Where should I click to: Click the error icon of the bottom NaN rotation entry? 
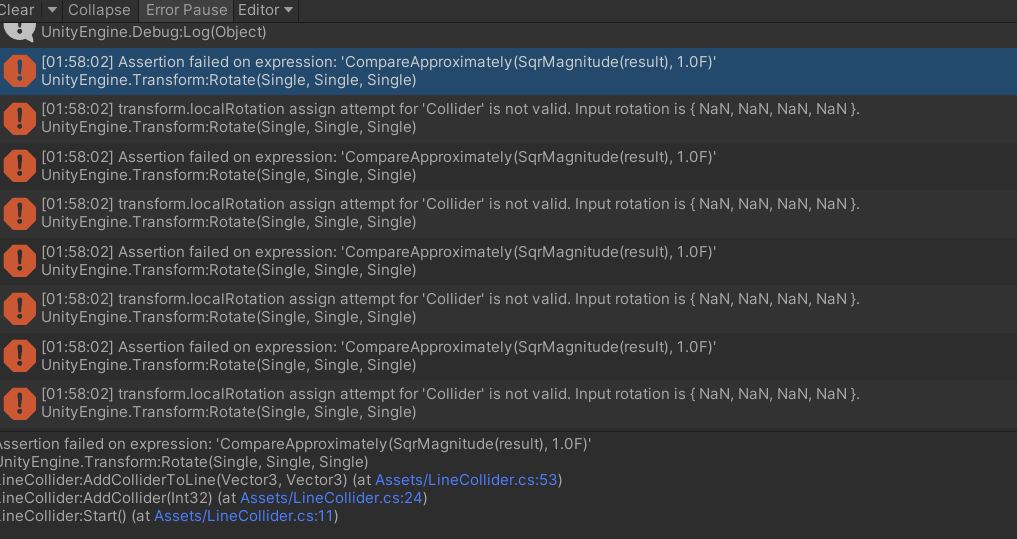click(x=19, y=403)
